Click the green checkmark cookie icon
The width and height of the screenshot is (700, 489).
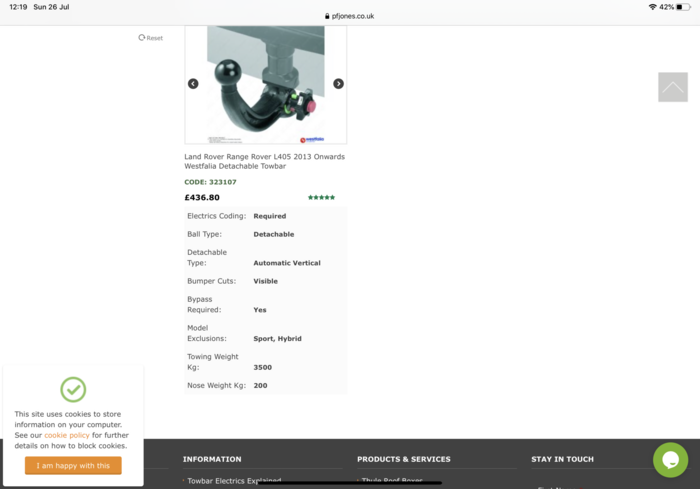(73, 389)
